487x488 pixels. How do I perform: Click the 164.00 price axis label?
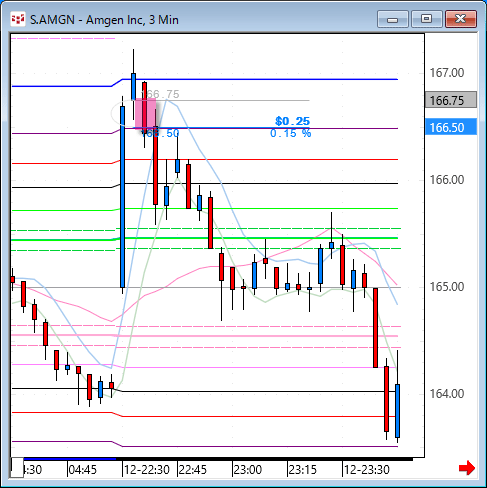pyautogui.click(x=447, y=394)
